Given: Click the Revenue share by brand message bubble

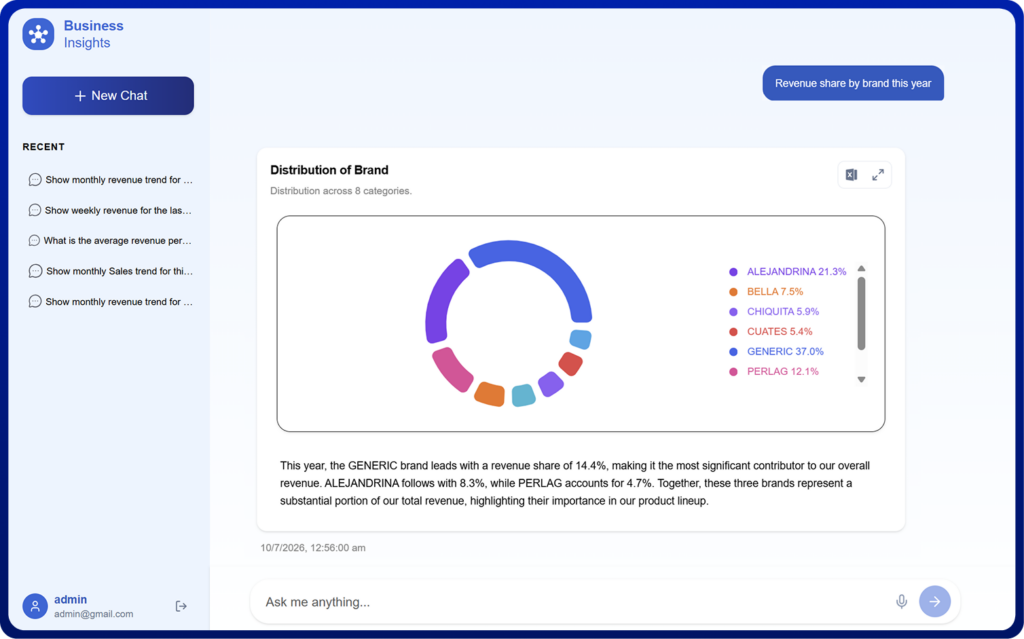Looking at the screenshot, I should (x=853, y=83).
